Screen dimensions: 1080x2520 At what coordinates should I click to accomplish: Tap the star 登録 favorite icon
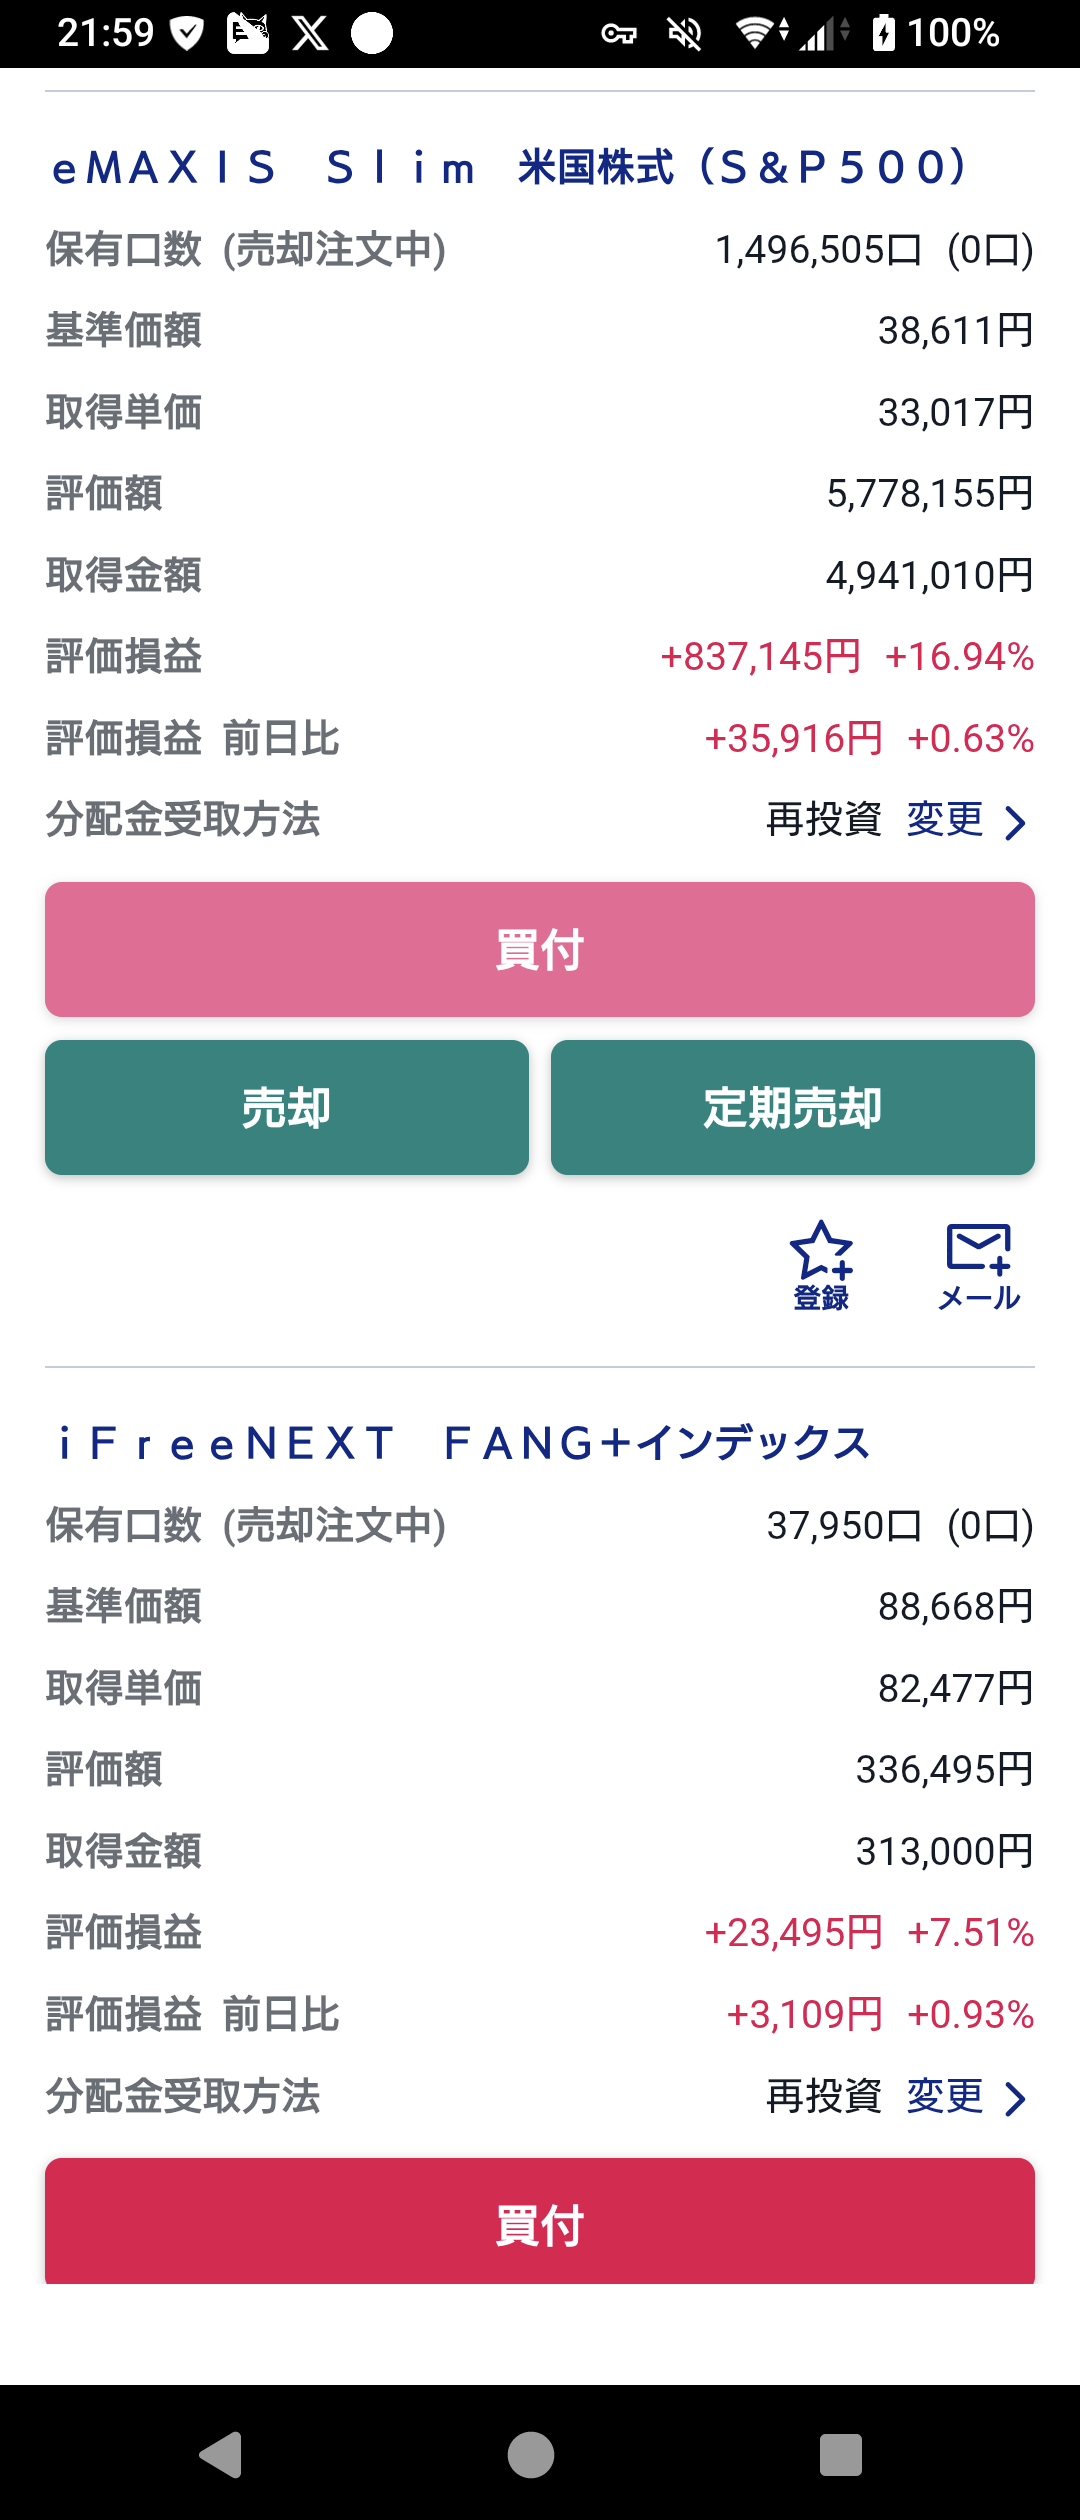(821, 1265)
